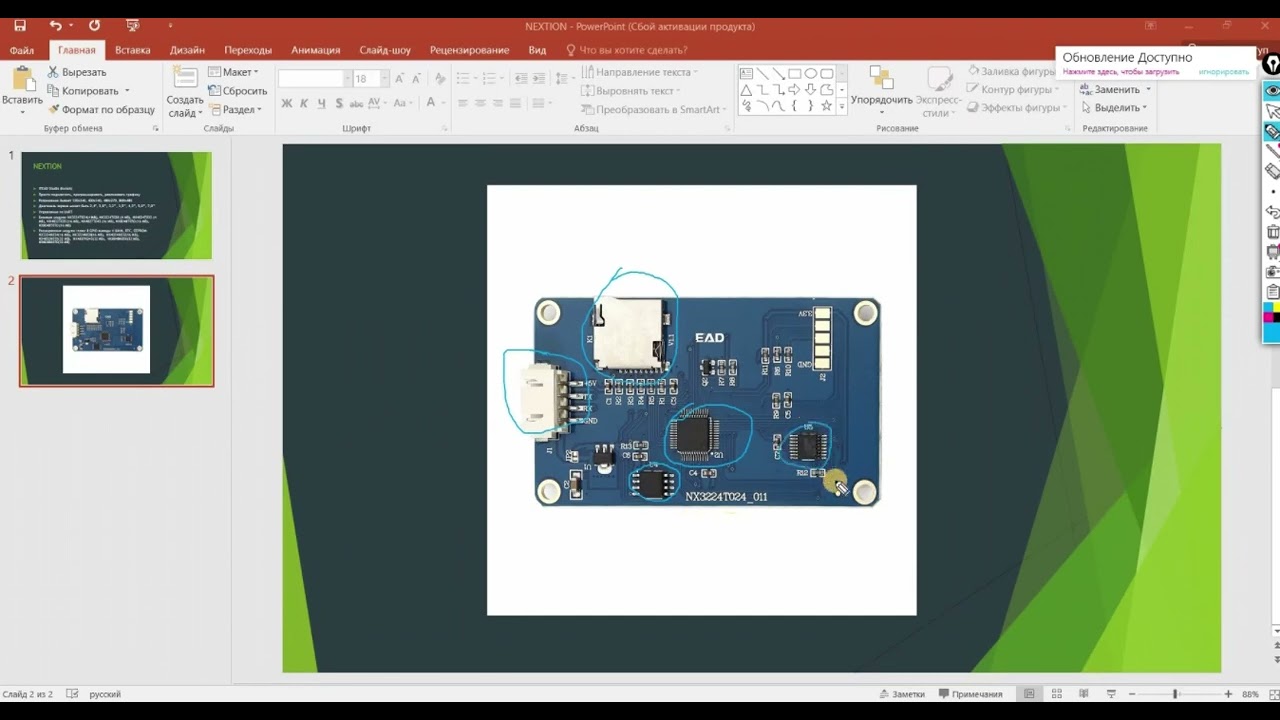Select the star shape in shapes gallery
Screen dimensions: 1280x720
point(826,105)
